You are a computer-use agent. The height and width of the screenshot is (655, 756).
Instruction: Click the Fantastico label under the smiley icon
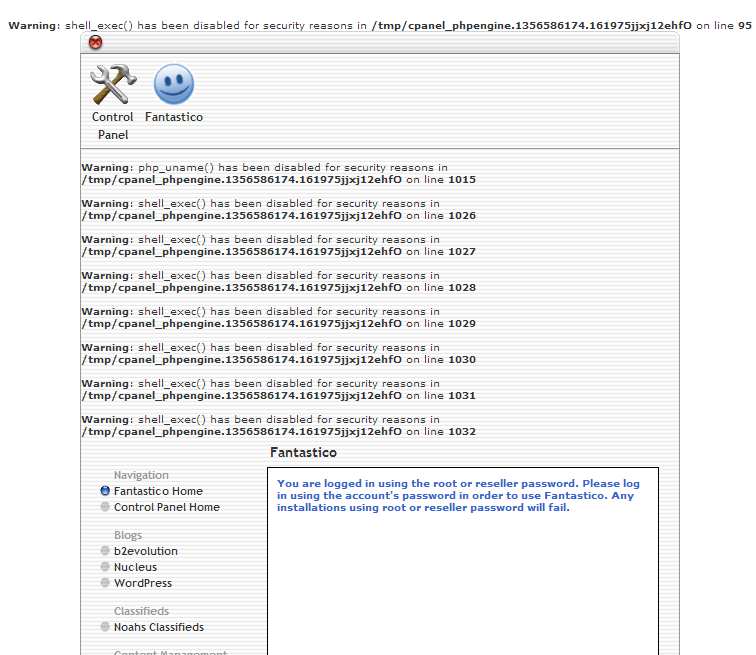(x=174, y=117)
